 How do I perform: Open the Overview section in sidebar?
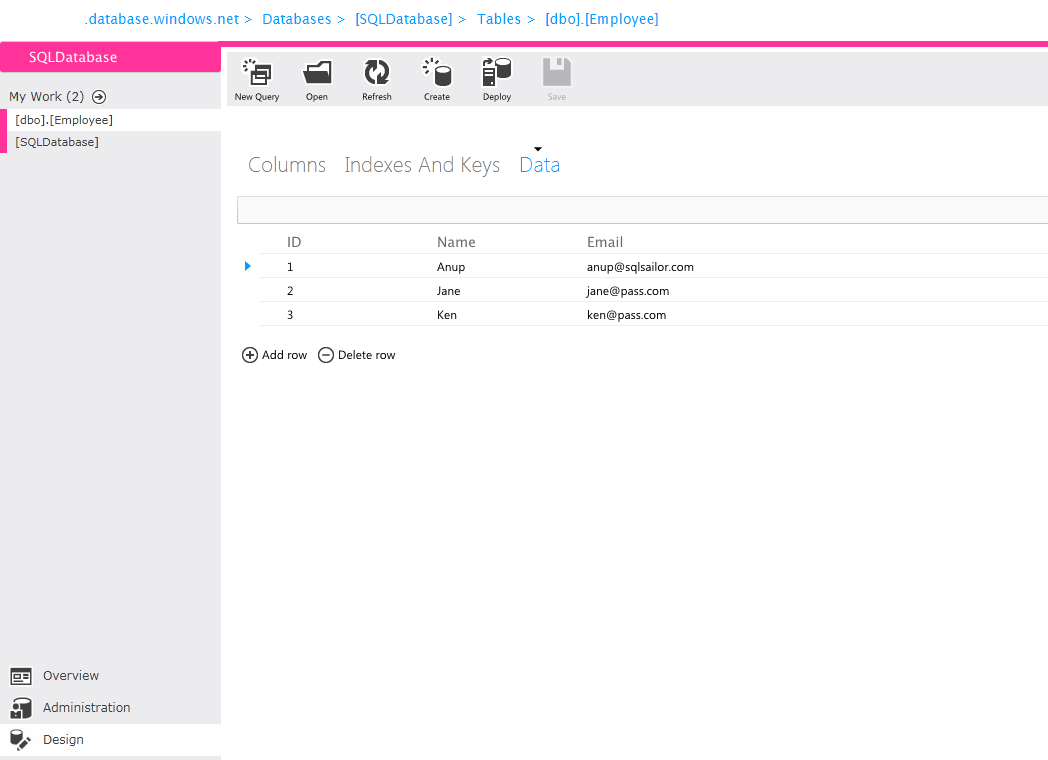[70, 676]
